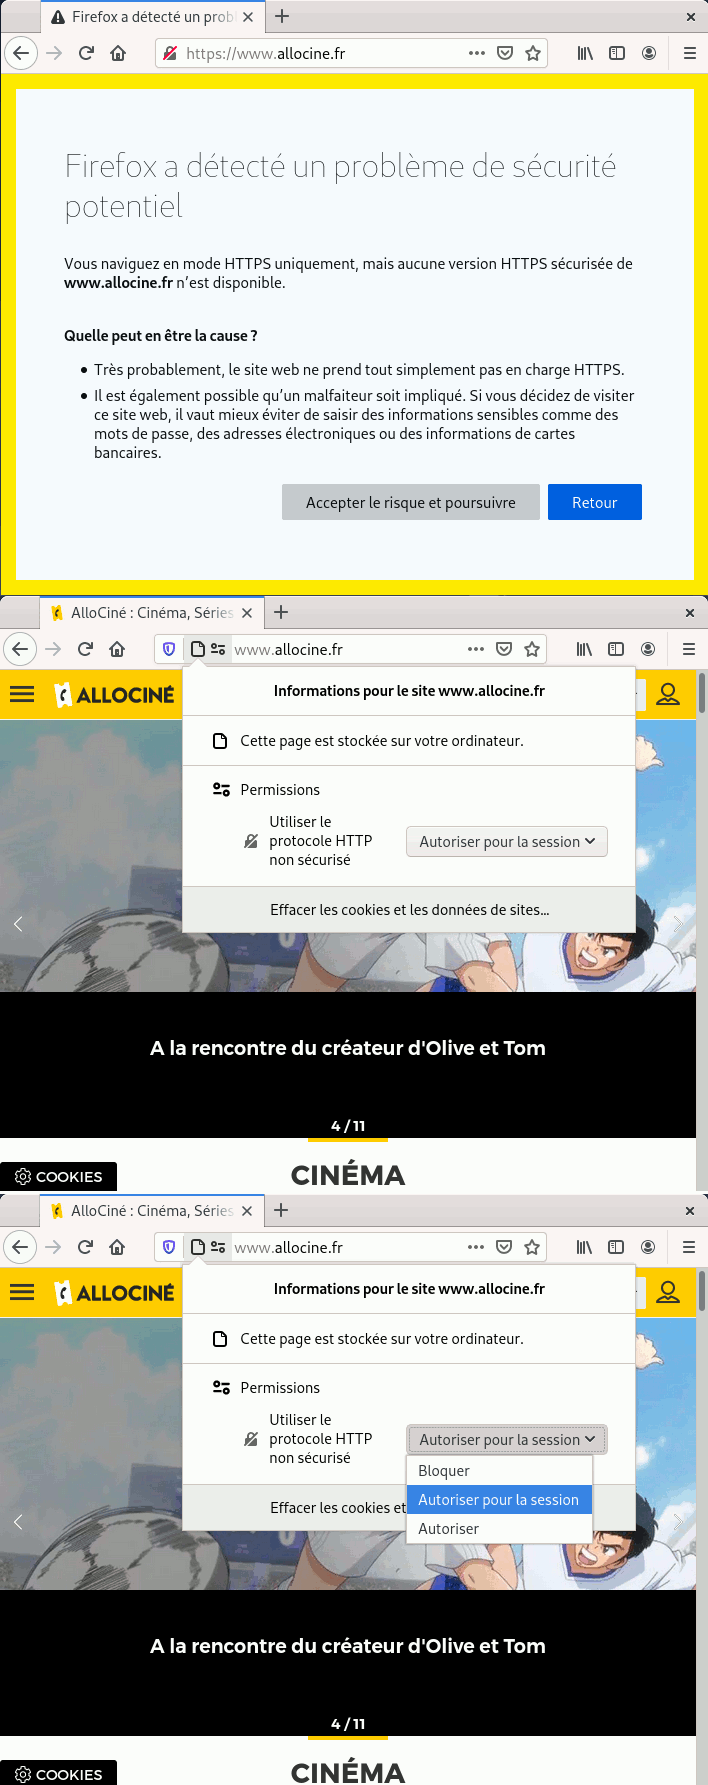Open Library in the middle AlloCiné window

585,649
